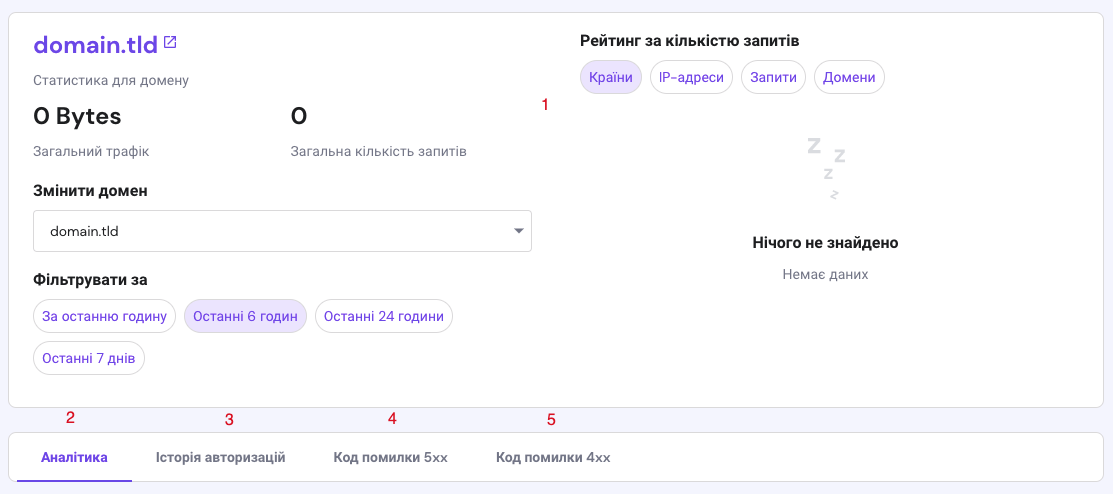Switch to Історія авторизацій tab
This screenshot has height=494, width=1113.
coord(221,458)
